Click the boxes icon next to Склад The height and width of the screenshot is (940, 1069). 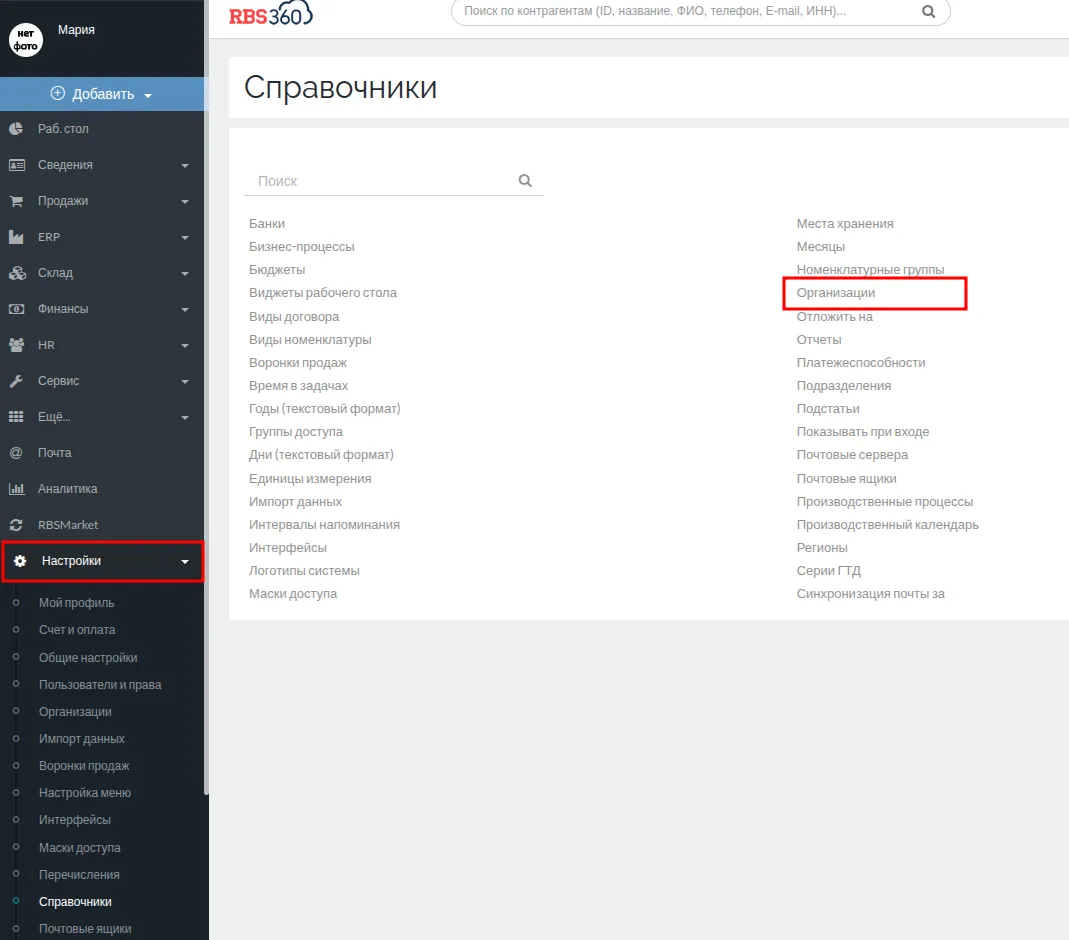pos(16,273)
